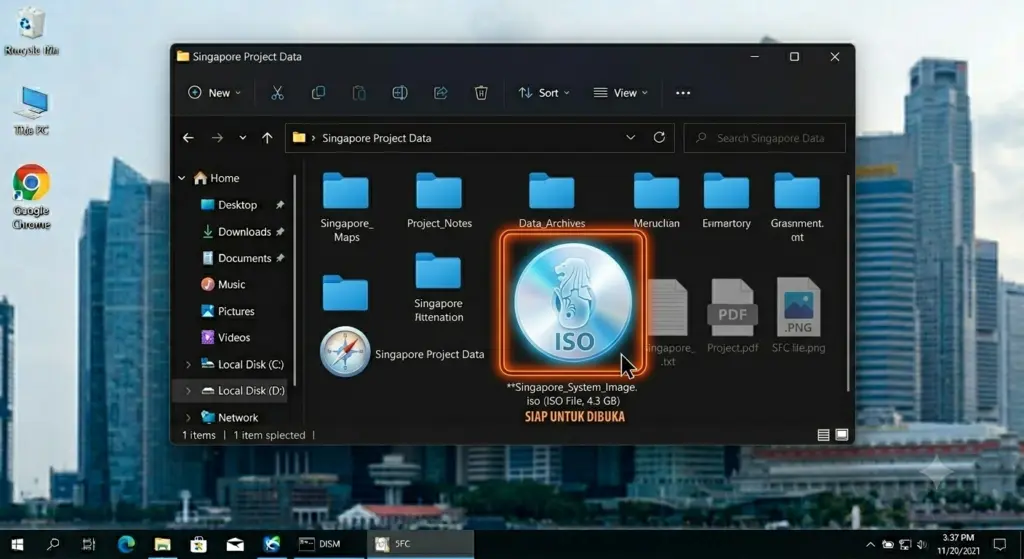Image resolution: width=1024 pixels, height=559 pixels.
Task: Open the Singapore Rttenation folder
Action: point(439,287)
